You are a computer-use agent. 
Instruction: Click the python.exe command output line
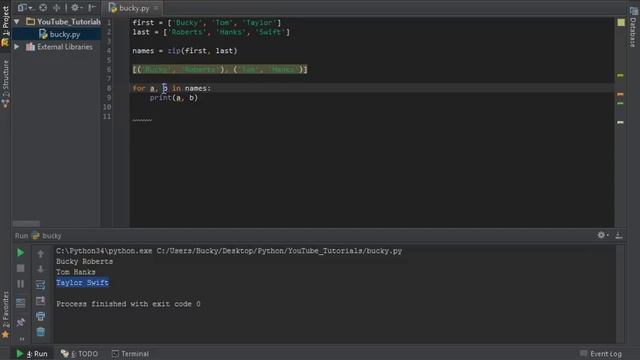tap(229, 251)
